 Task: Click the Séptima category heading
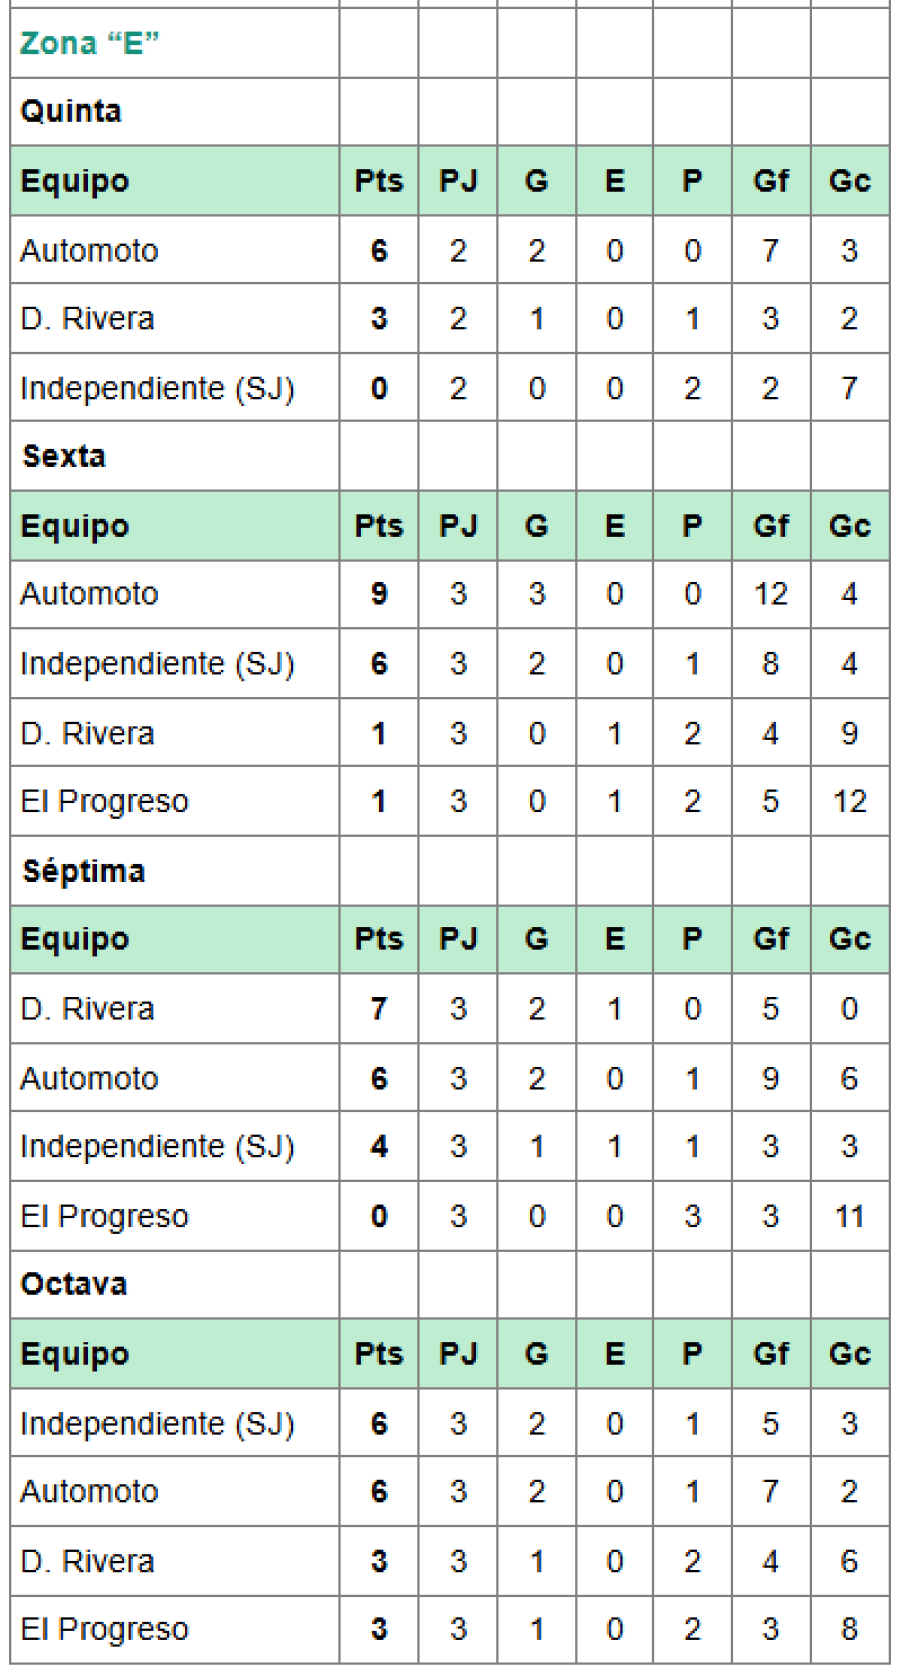[x=84, y=871]
